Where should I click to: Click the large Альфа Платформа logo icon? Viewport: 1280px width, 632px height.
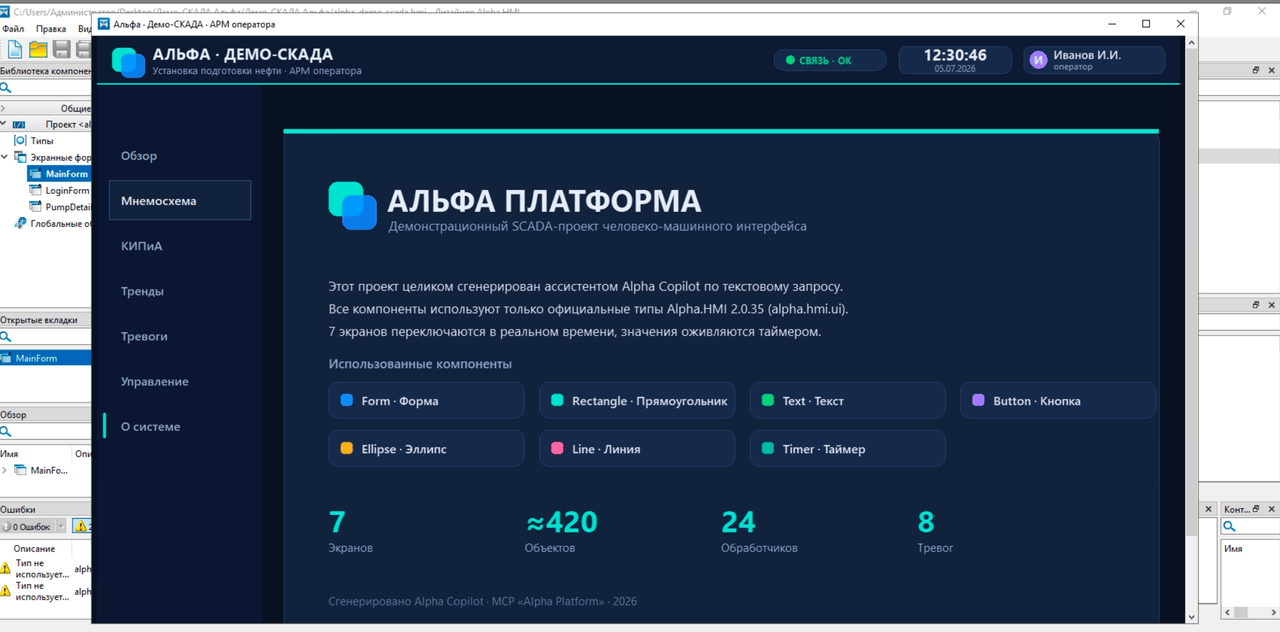352,205
